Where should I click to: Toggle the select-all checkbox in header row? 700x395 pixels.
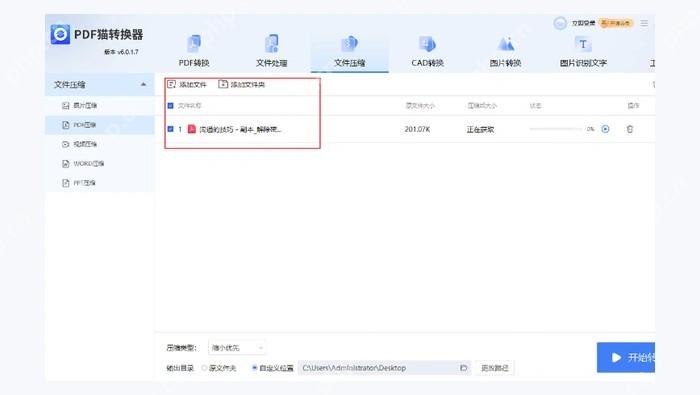(170, 106)
